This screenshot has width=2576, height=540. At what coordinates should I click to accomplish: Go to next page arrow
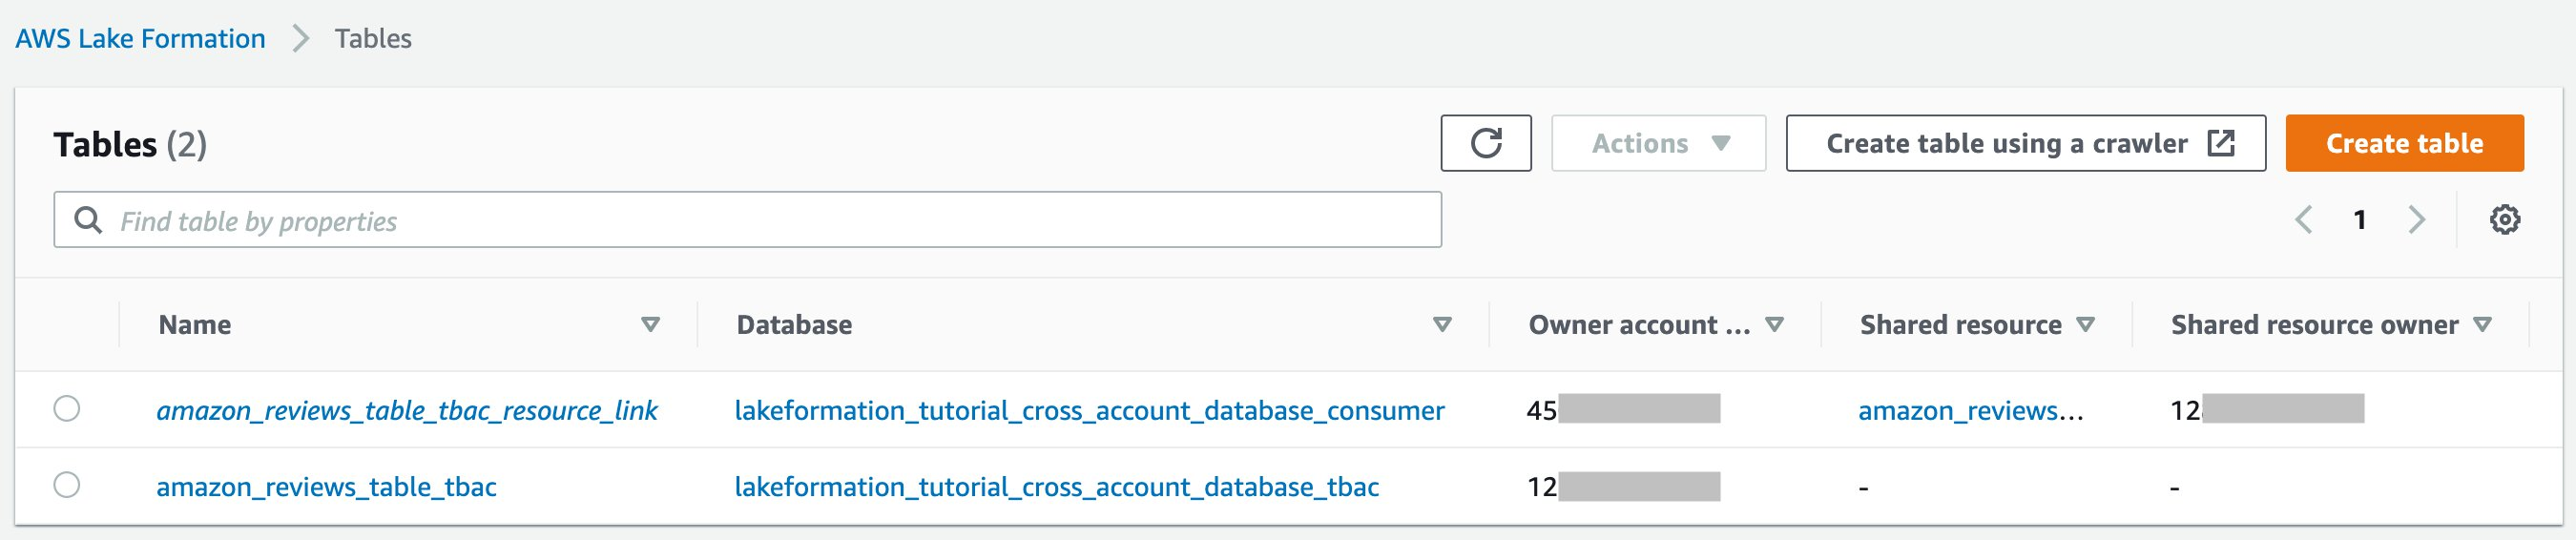click(x=2416, y=219)
